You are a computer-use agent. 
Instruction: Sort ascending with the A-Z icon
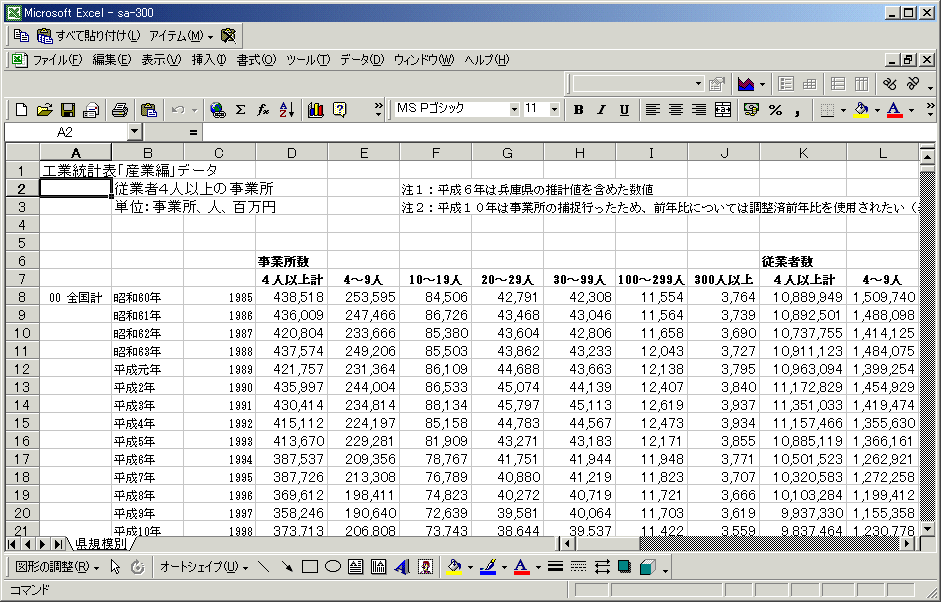coord(287,110)
